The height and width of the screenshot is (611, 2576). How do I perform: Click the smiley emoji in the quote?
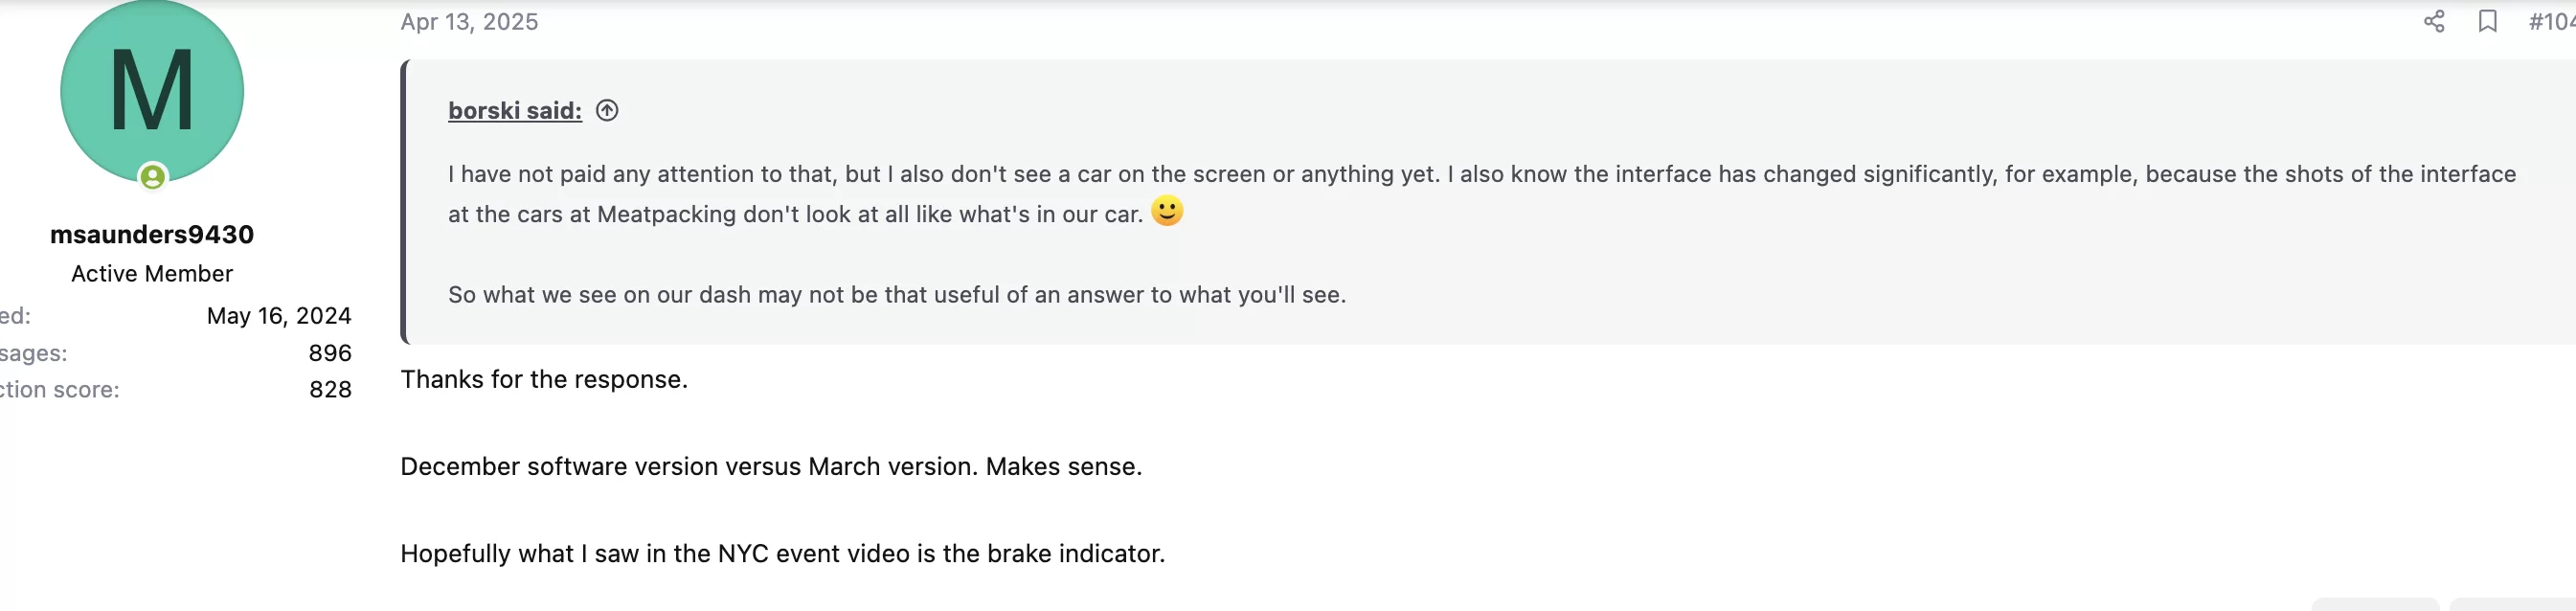[1167, 211]
